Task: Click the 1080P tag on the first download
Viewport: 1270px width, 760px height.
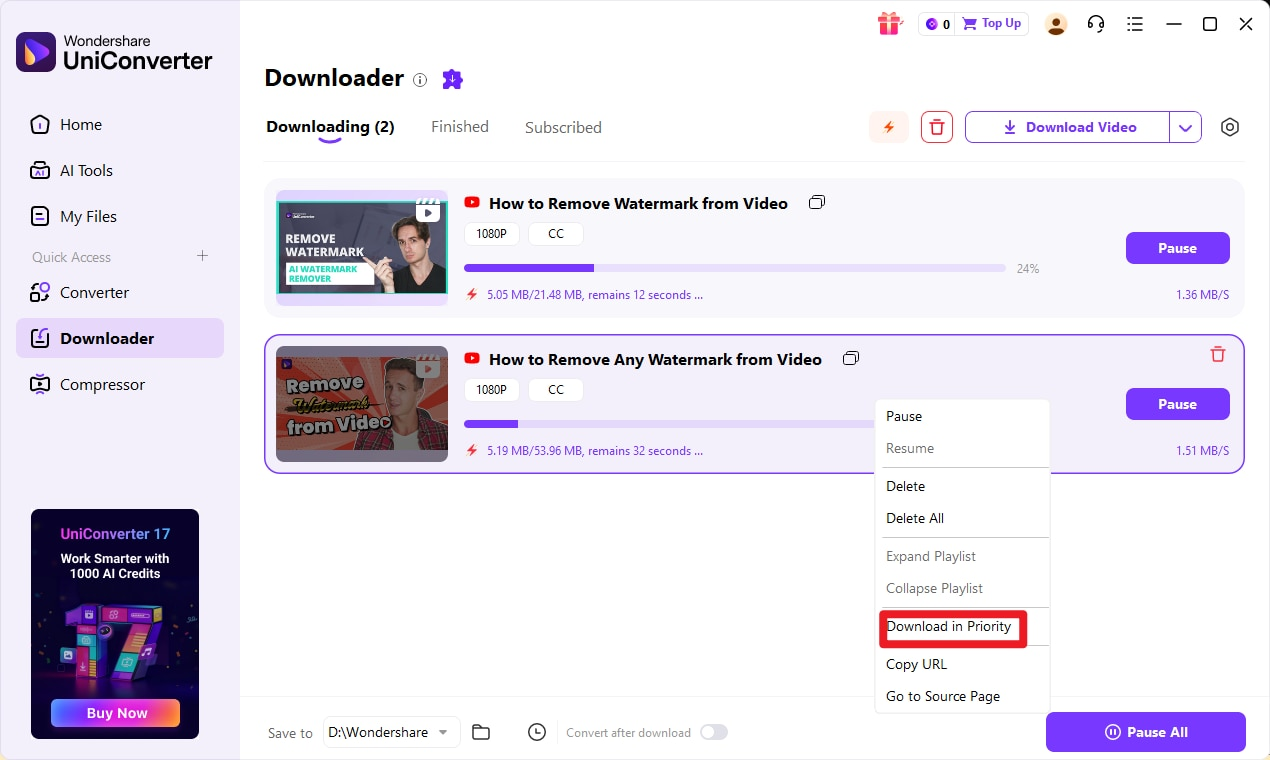Action: [492, 234]
